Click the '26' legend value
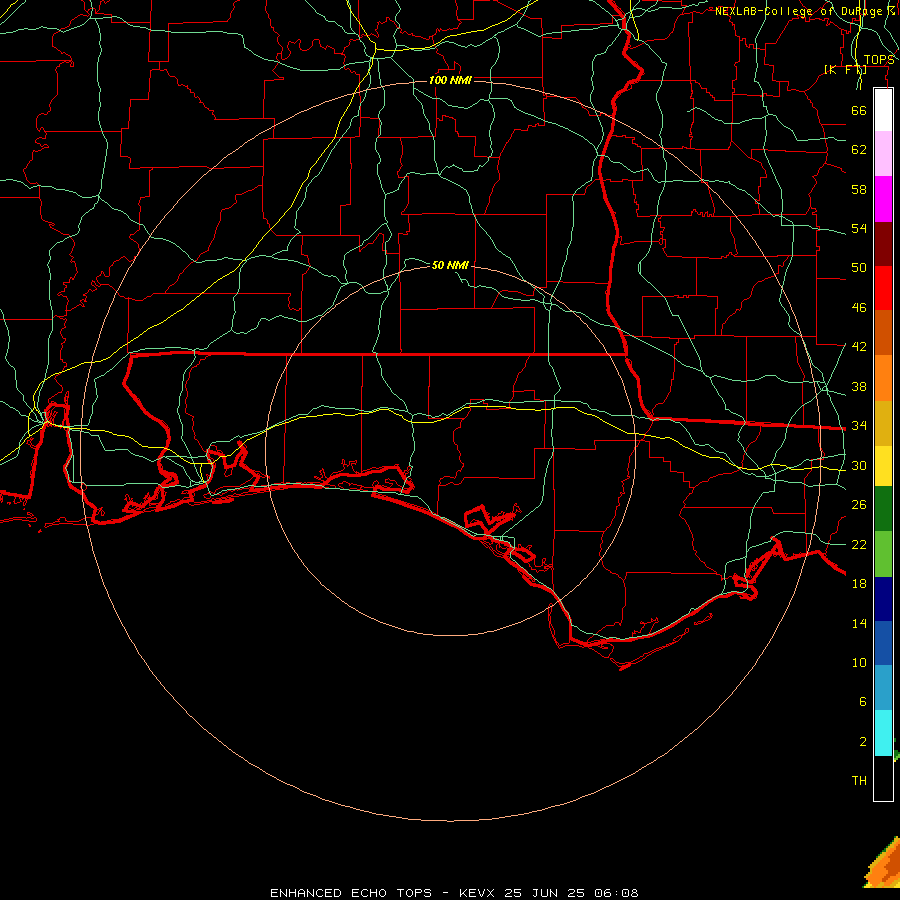Image resolution: width=900 pixels, height=900 pixels. pyautogui.click(x=859, y=505)
